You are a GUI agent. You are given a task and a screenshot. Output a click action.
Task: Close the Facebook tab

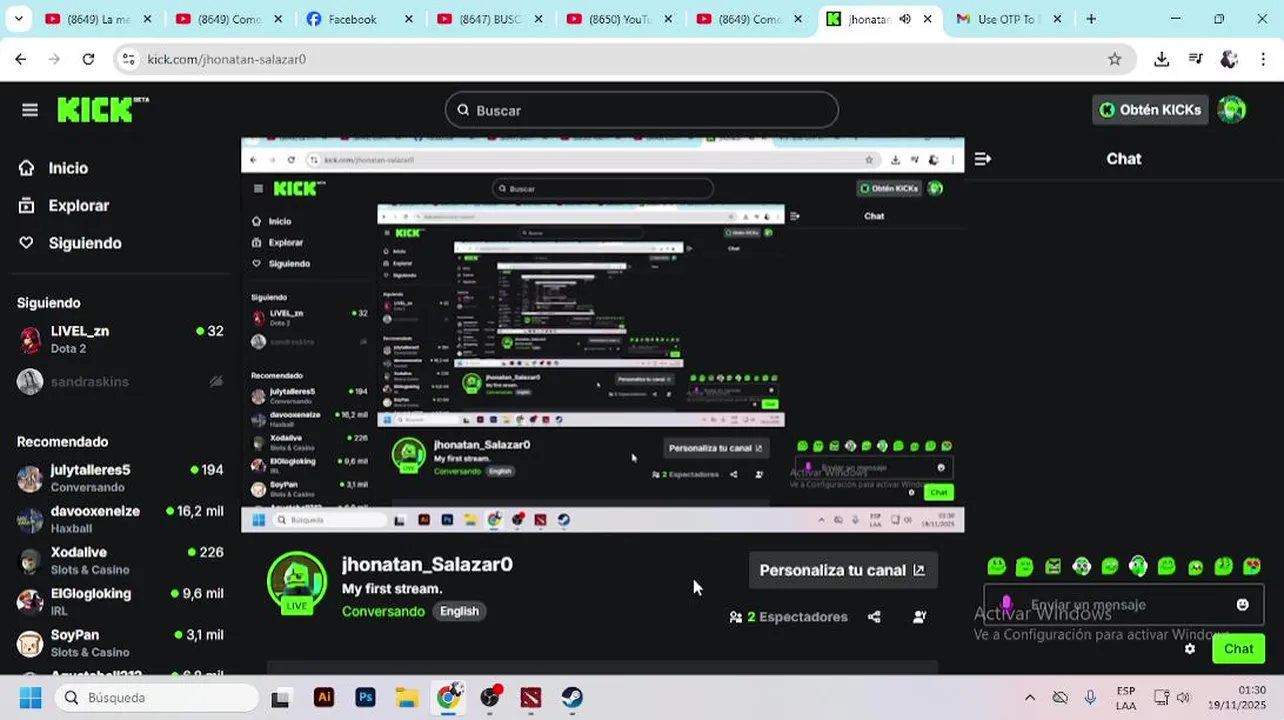pyautogui.click(x=408, y=19)
